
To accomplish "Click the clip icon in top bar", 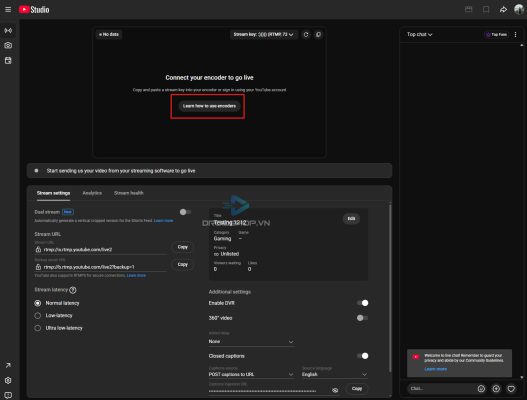I will tap(468, 9).
